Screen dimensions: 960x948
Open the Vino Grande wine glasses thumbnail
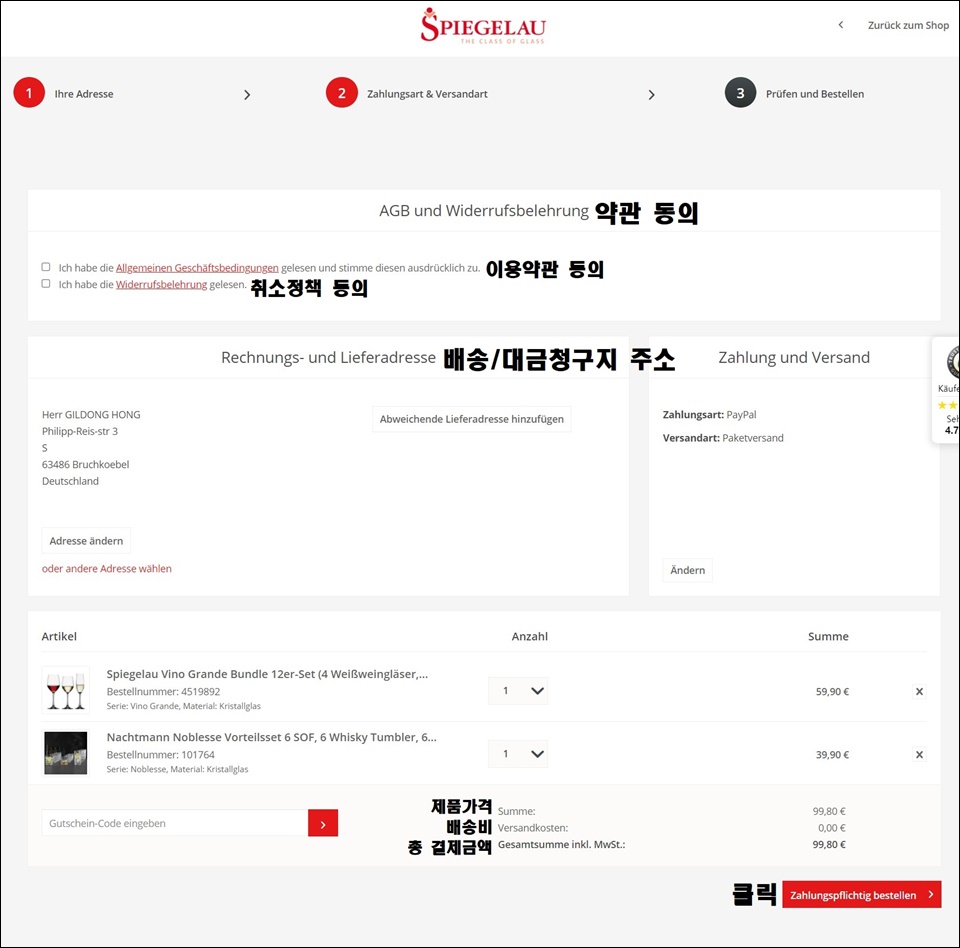[x=66, y=690]
